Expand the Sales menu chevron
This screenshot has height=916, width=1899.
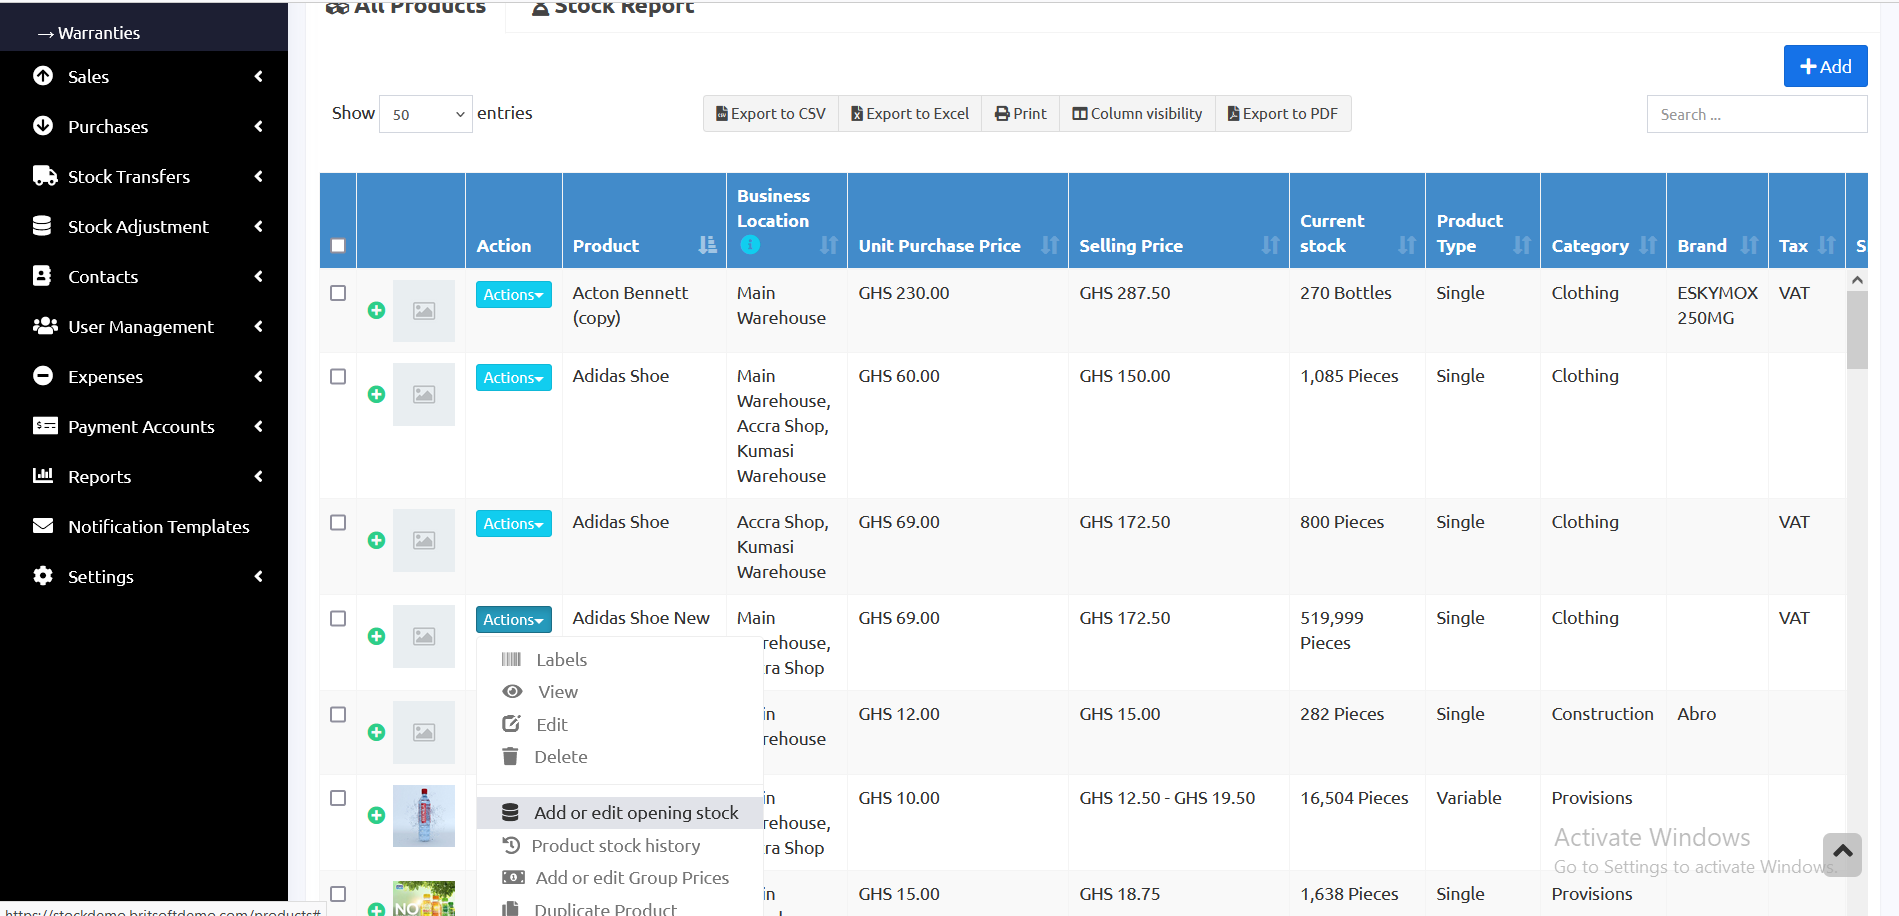(x=259, y=76)
